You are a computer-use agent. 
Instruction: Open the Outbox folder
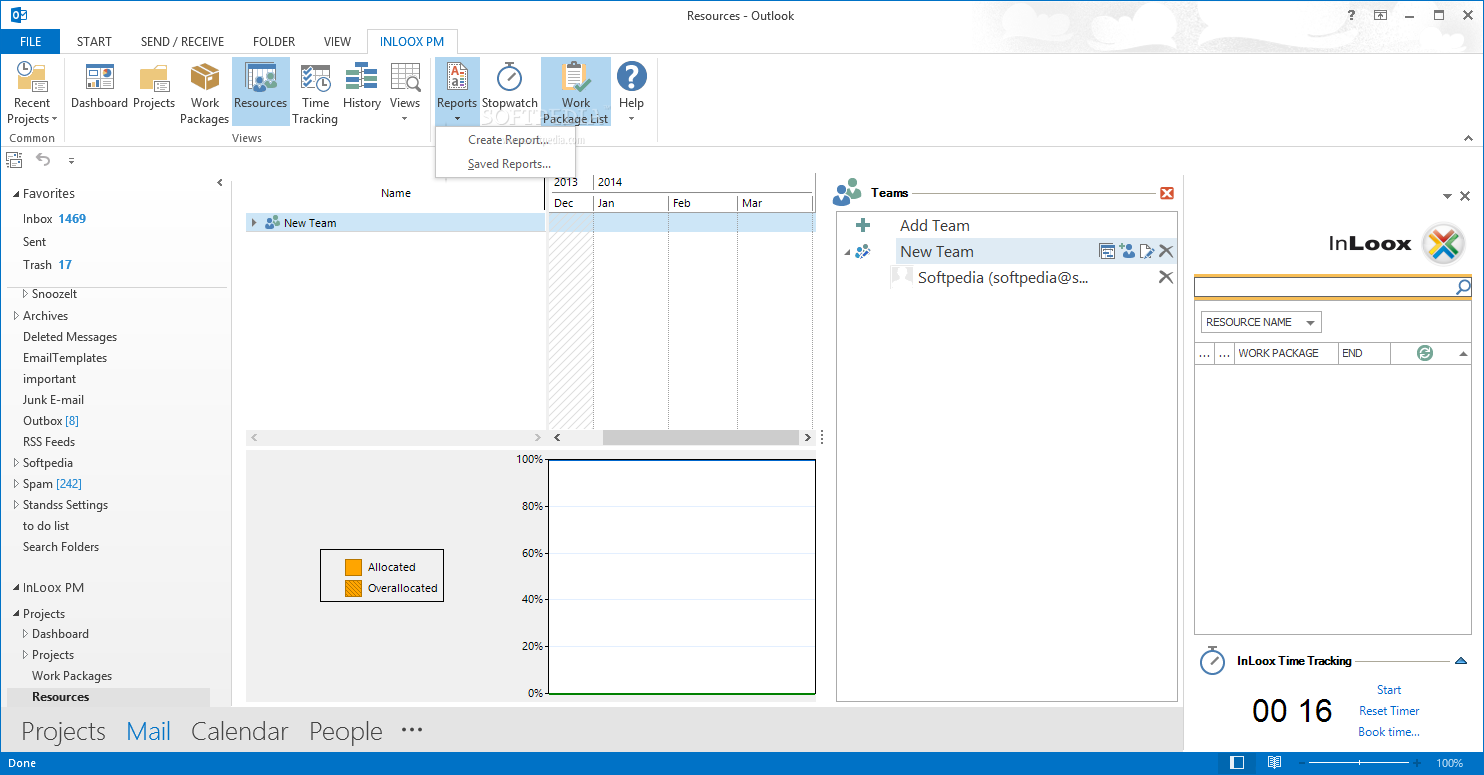pos(50,421)
